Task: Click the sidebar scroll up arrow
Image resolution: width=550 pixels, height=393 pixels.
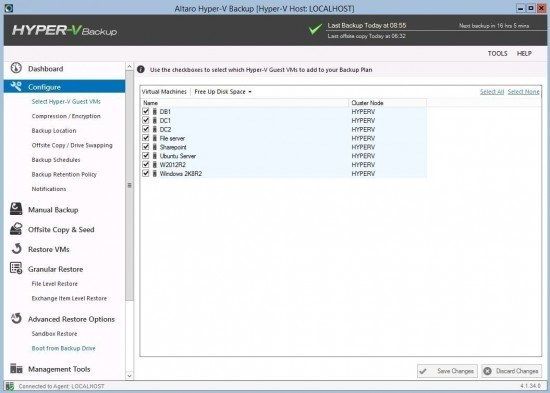Action: [129, 67]
